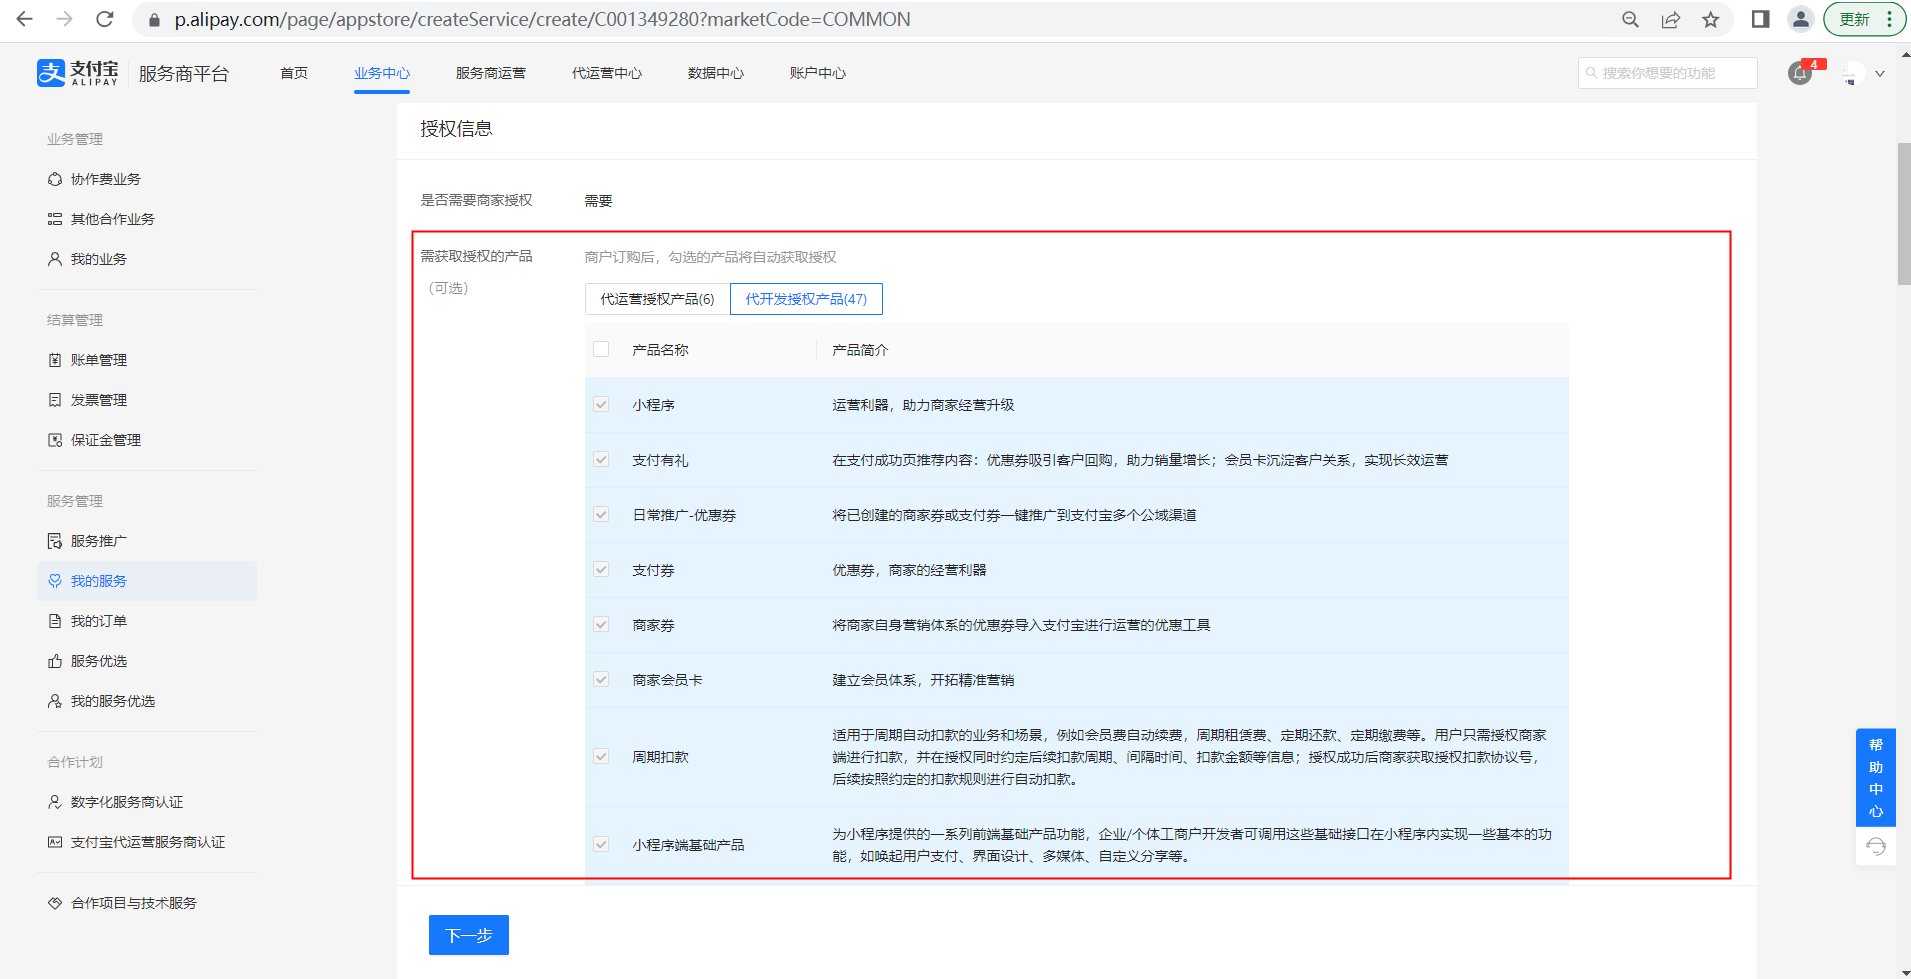Click the icon beside 支付宝代运营服务商认证

pos(55,842)
